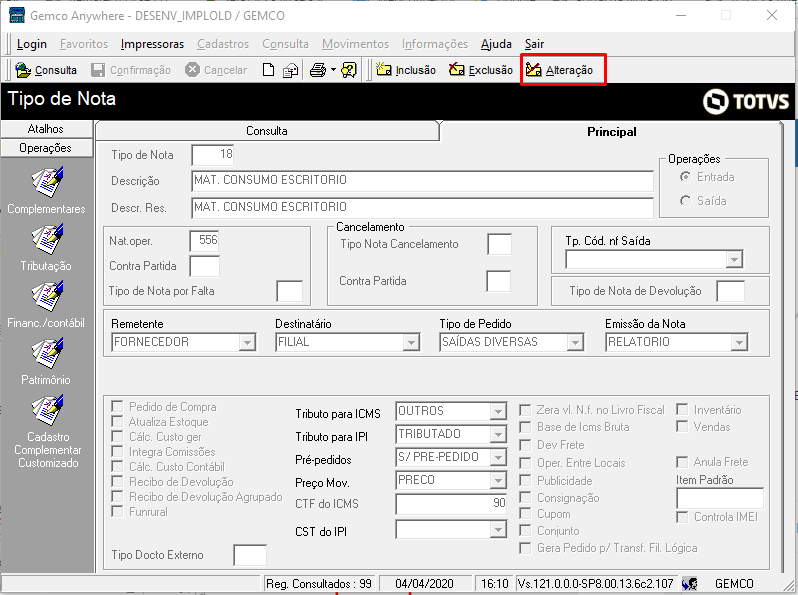Viewport: 798px width, 595px height.
Task: Expand the Pré-pedidos dropdown
Action: point(498,457)
